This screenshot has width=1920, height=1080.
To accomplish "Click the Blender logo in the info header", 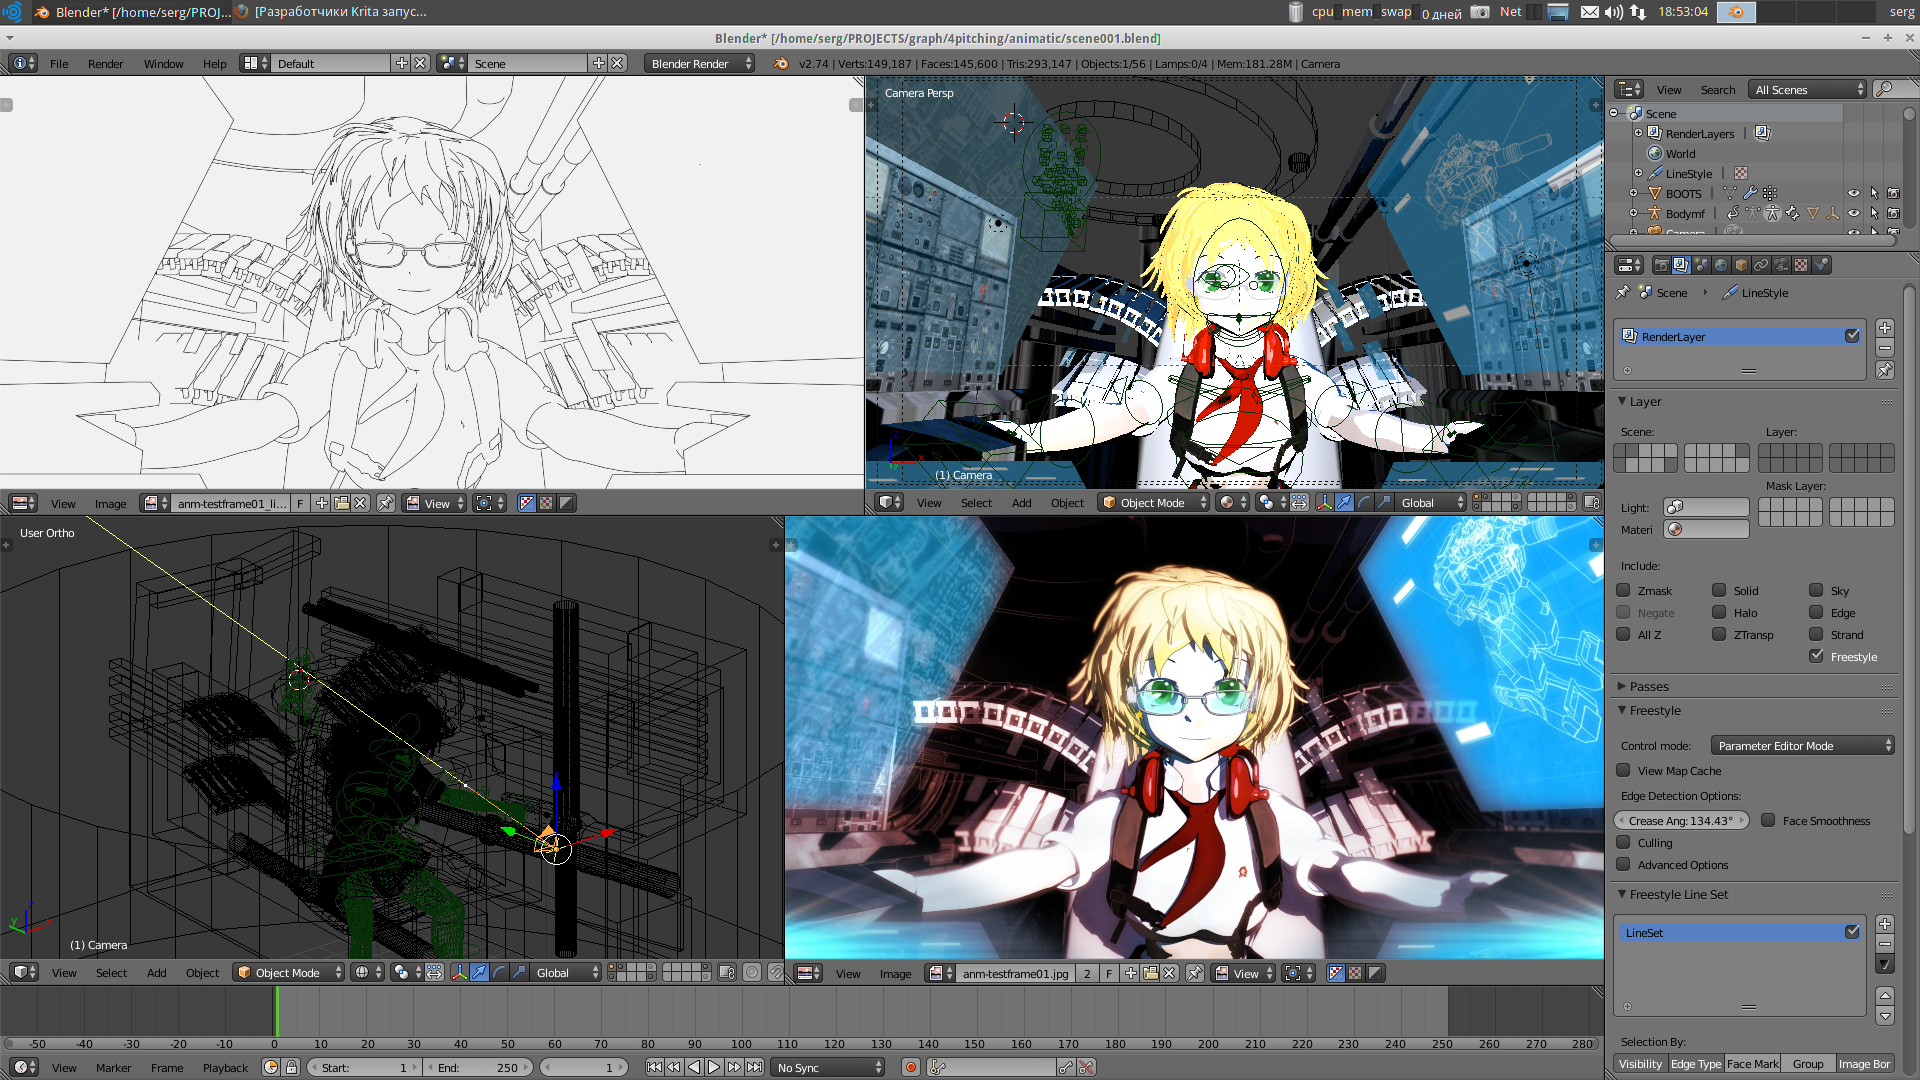I will [780, 63].
